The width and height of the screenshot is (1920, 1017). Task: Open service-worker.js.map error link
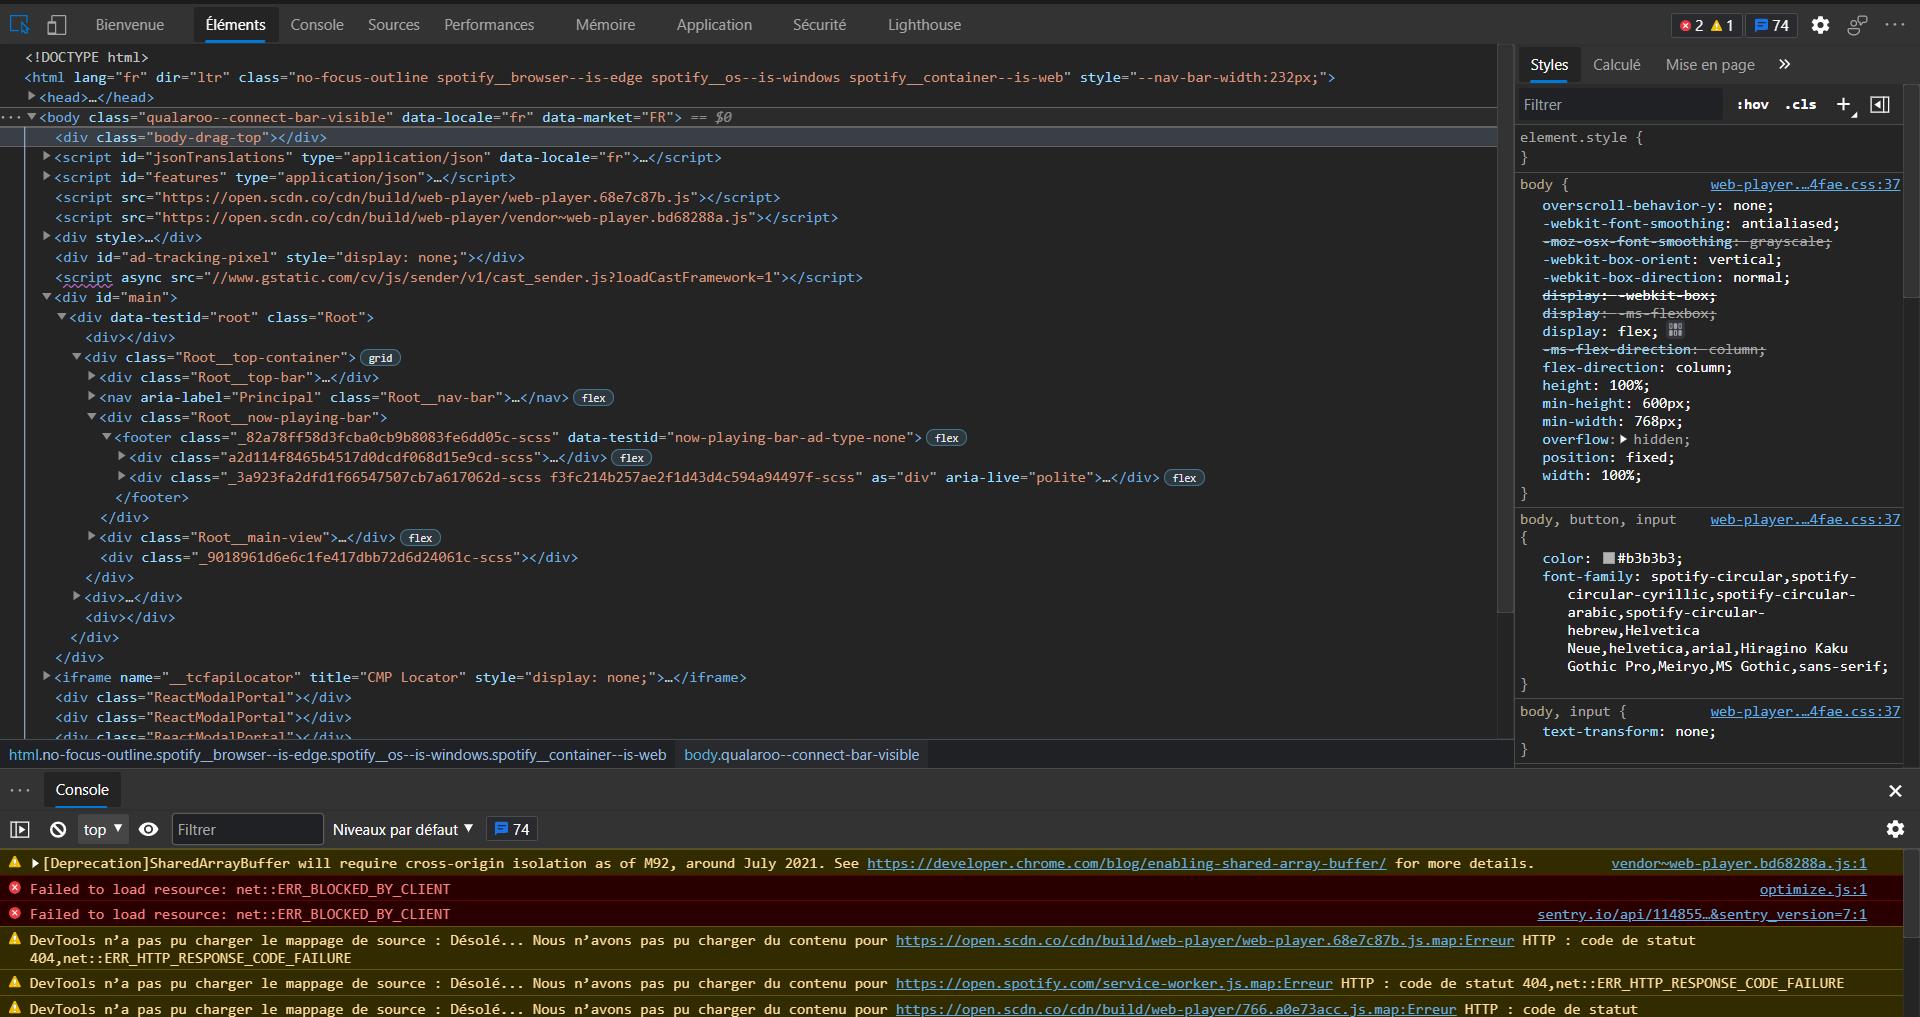(x=1114, y=983)
